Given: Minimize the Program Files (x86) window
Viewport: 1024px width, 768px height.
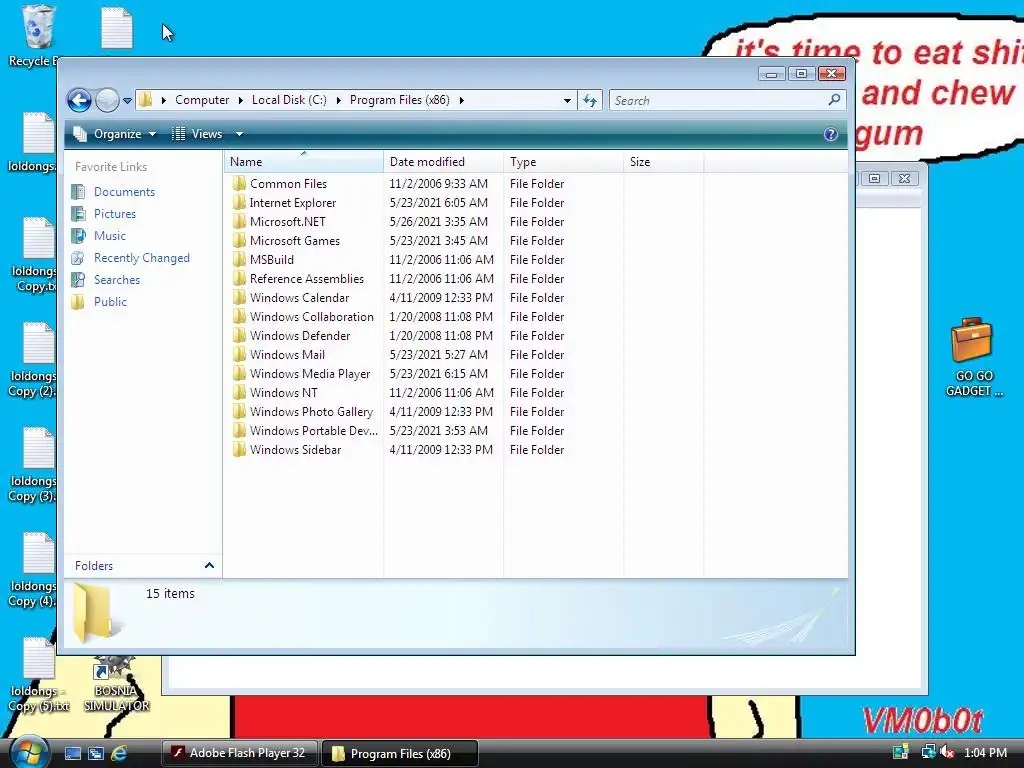Looking at the screenshot, I should point(771,74).
